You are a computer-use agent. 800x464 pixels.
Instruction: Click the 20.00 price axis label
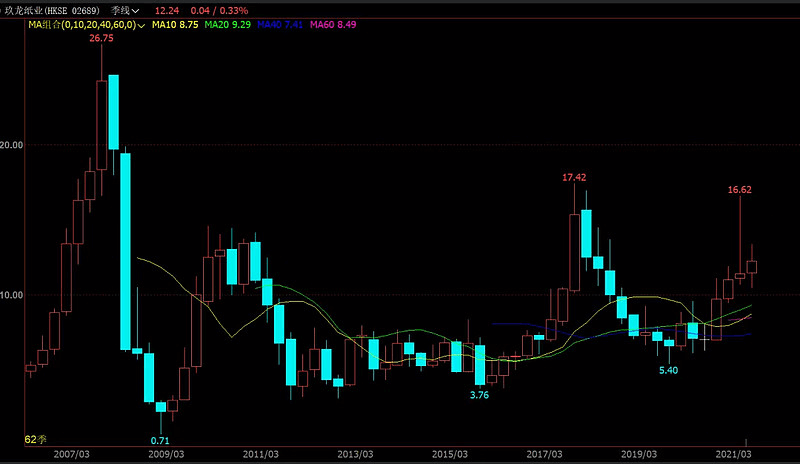point(11,145)
